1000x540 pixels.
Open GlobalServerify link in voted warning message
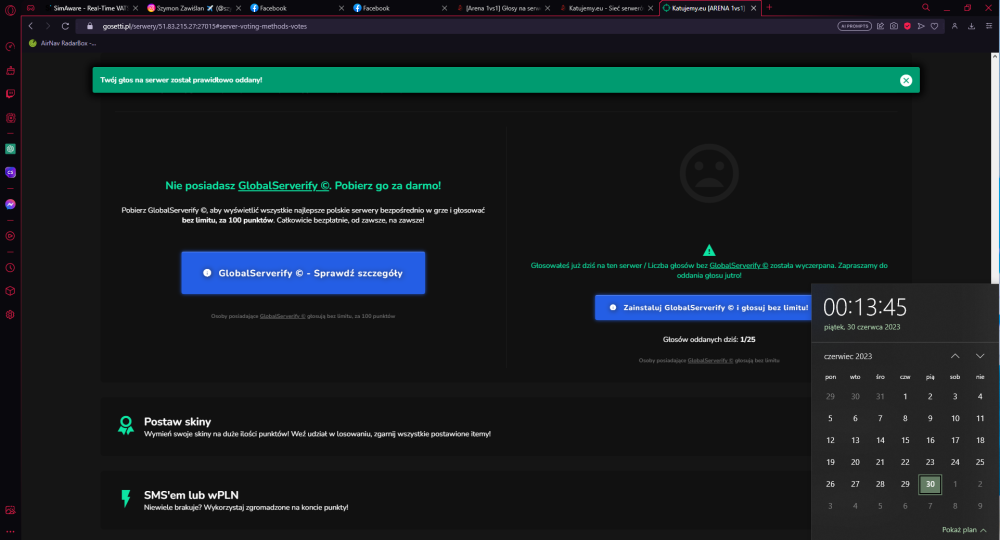pos(739,265)
